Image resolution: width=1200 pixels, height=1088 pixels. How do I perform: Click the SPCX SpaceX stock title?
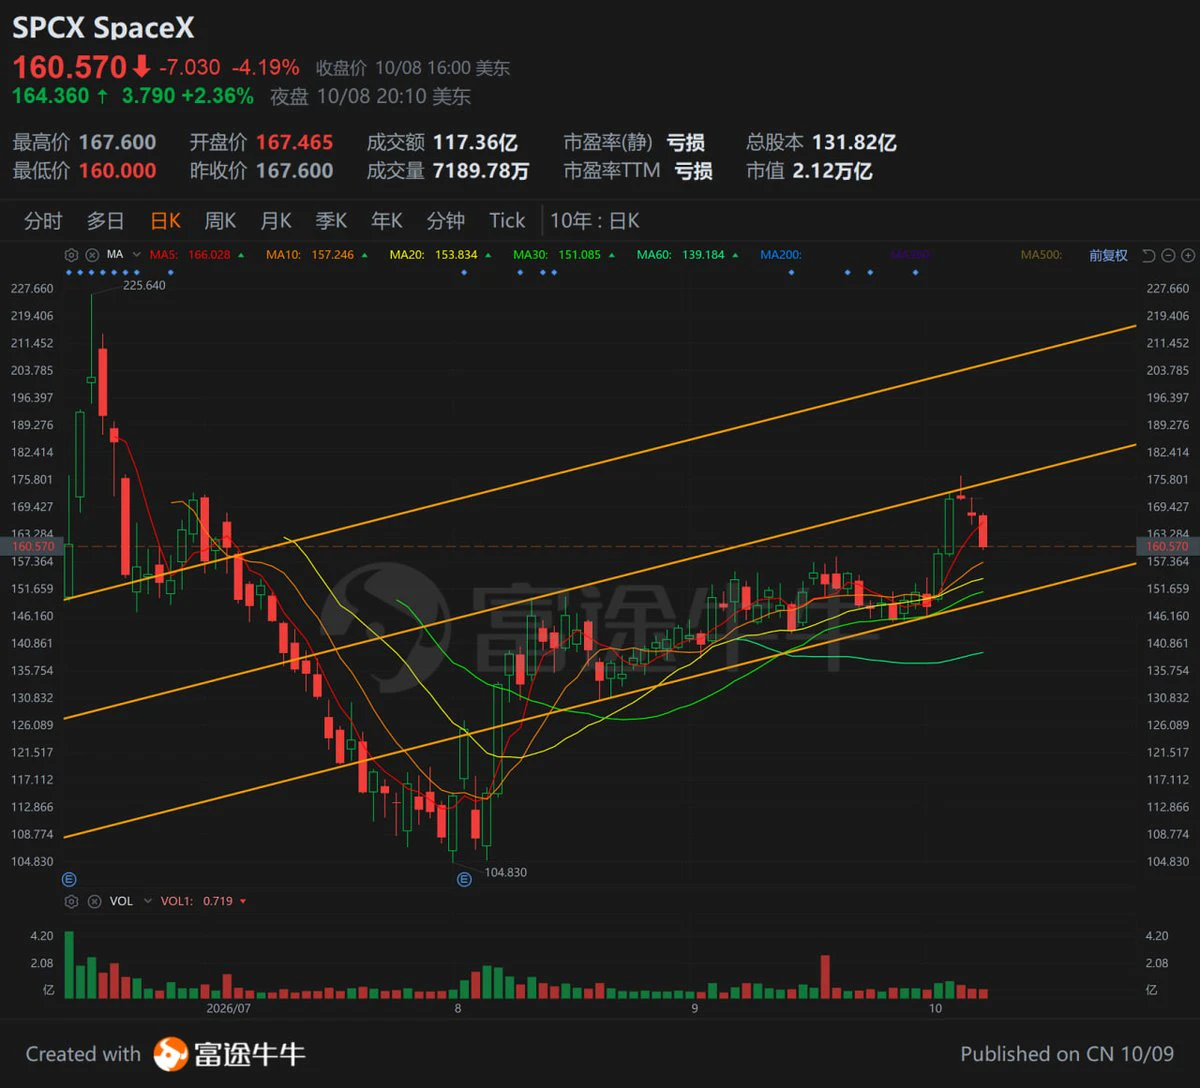coord(103,28)
